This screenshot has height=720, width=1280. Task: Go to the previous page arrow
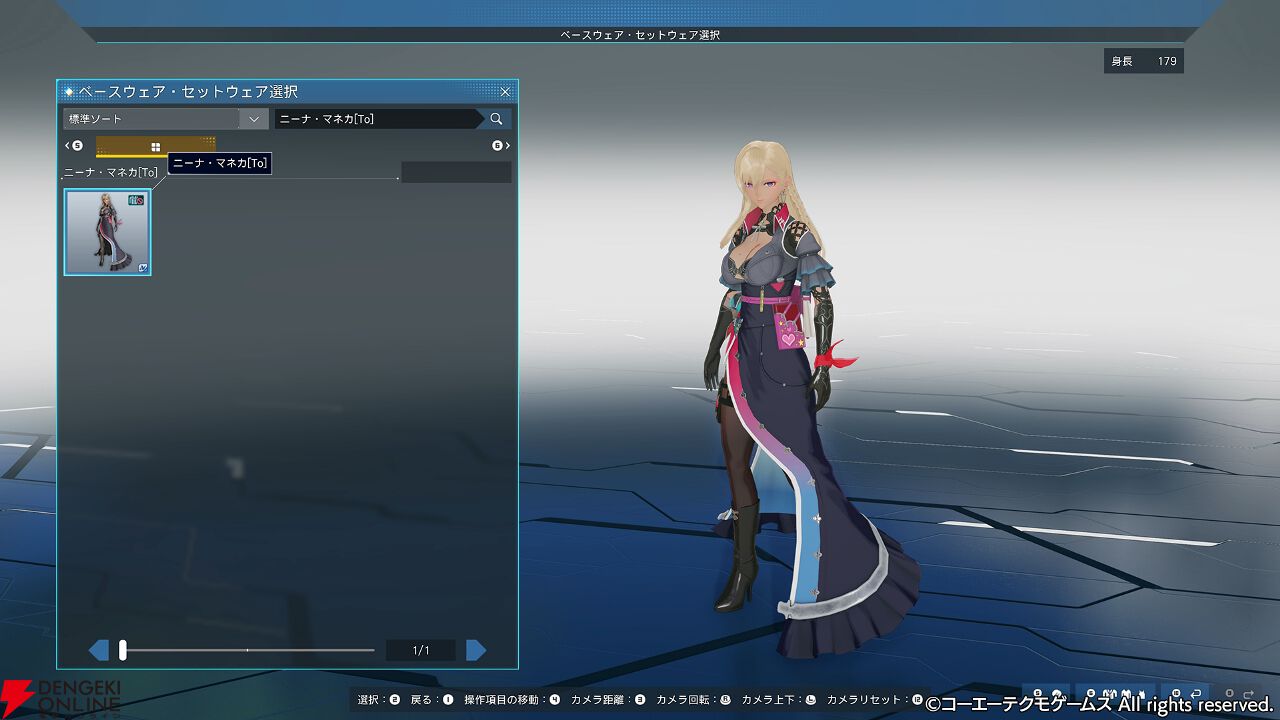click(x=99, y=651)
